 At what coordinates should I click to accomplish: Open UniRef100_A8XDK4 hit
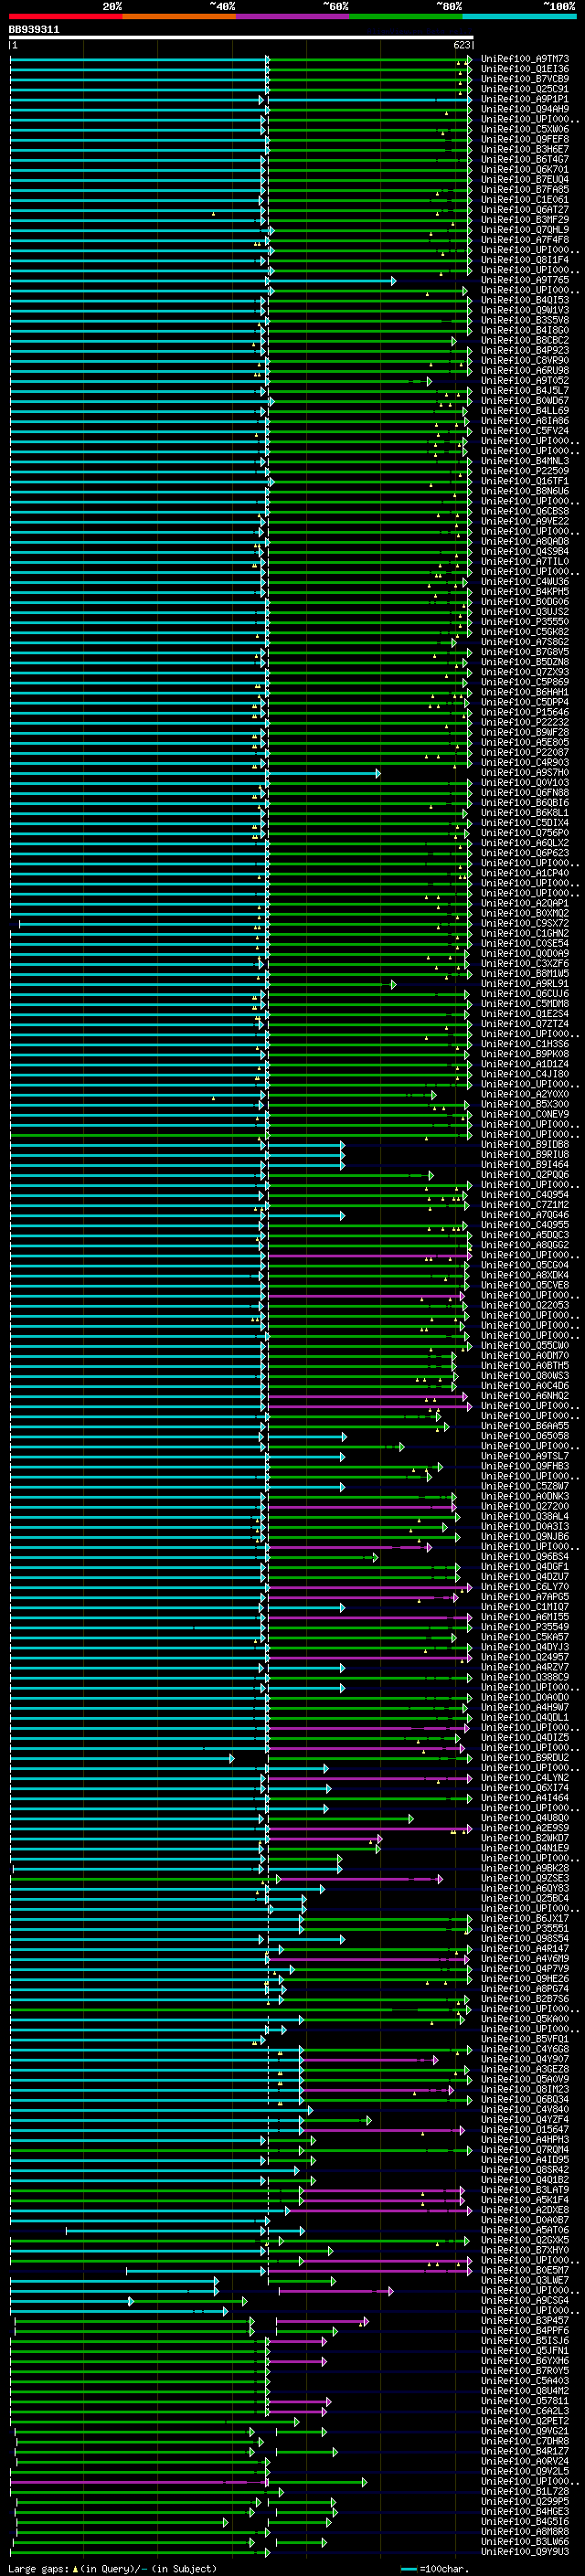(x=525, y=1275)
